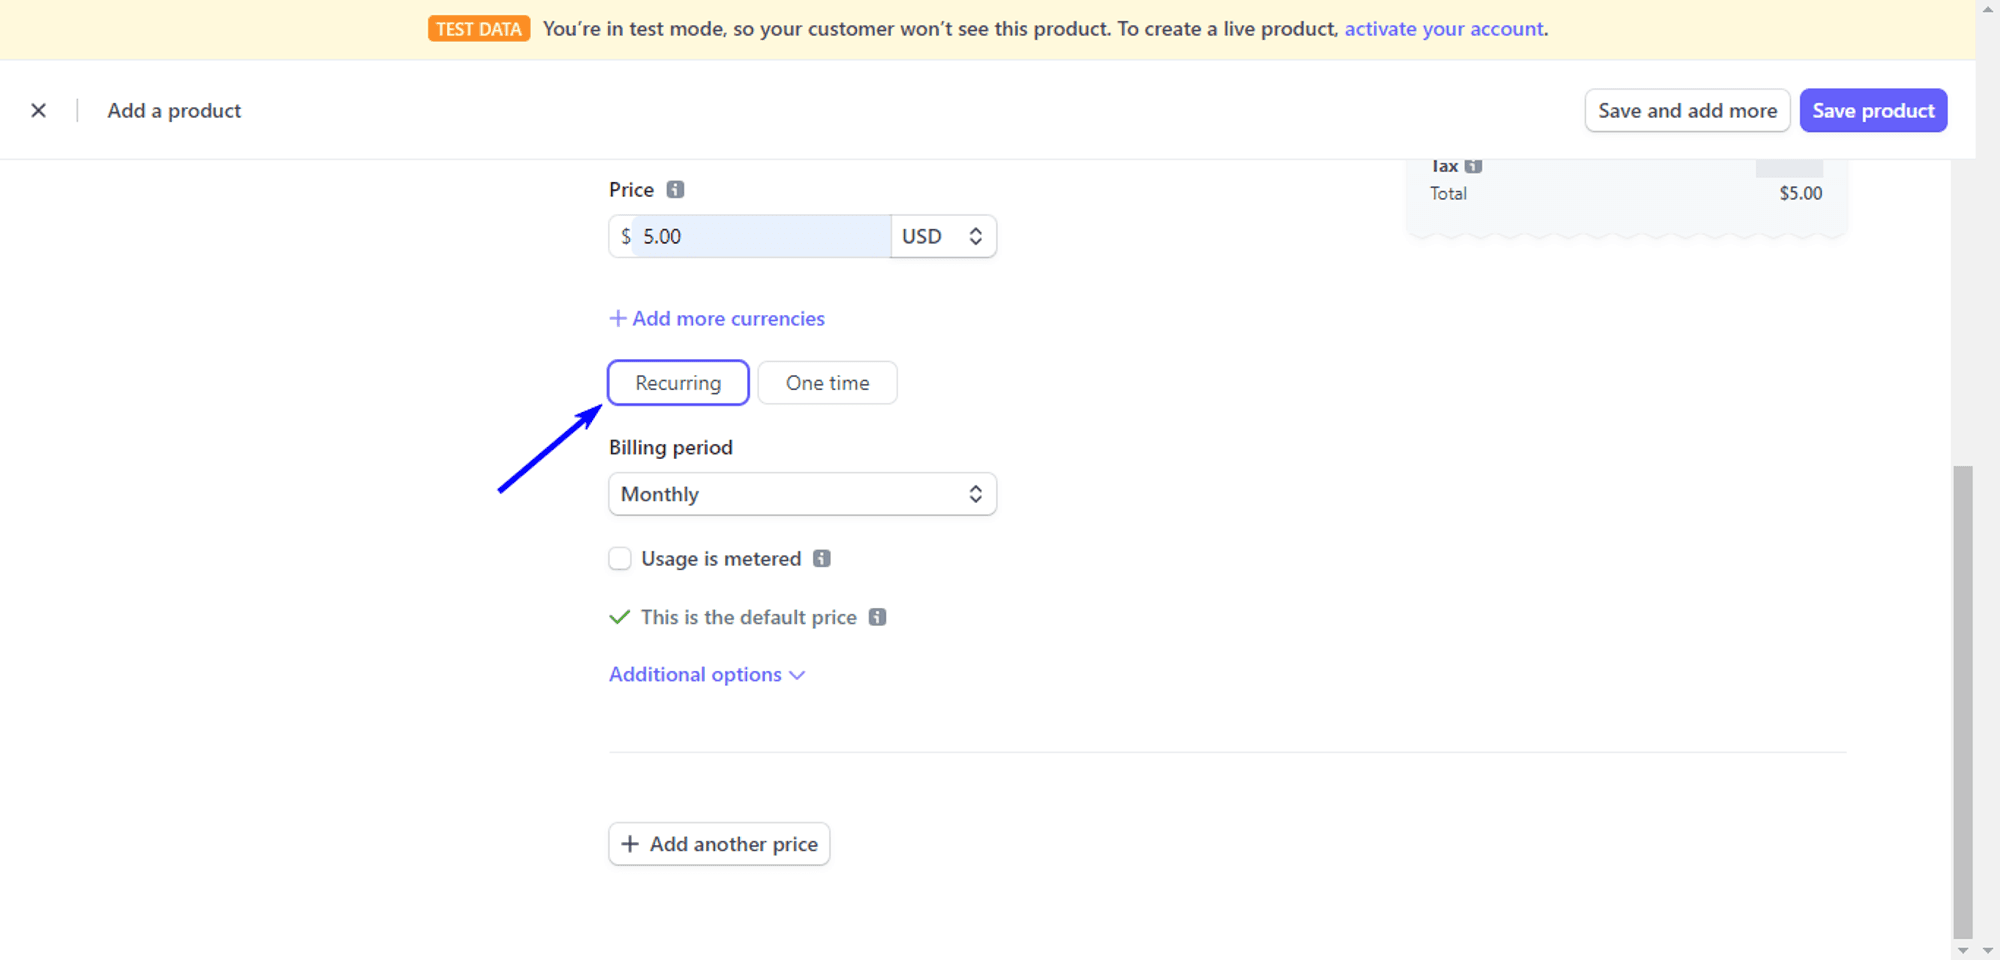Screen dimensions: 2000x960
Task: Open the Tax info tooltip
Action: click(1474, 165)
